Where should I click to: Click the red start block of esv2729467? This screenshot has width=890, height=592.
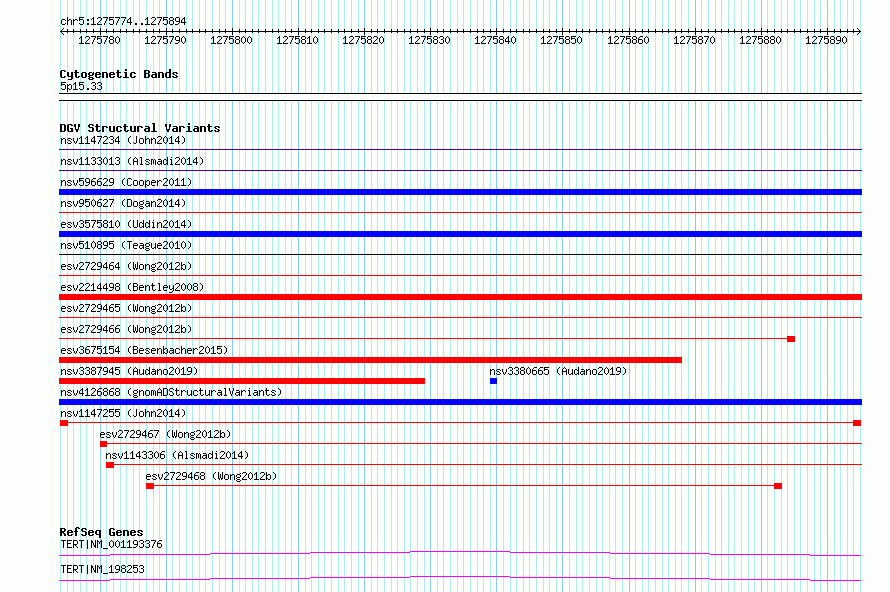103,444
